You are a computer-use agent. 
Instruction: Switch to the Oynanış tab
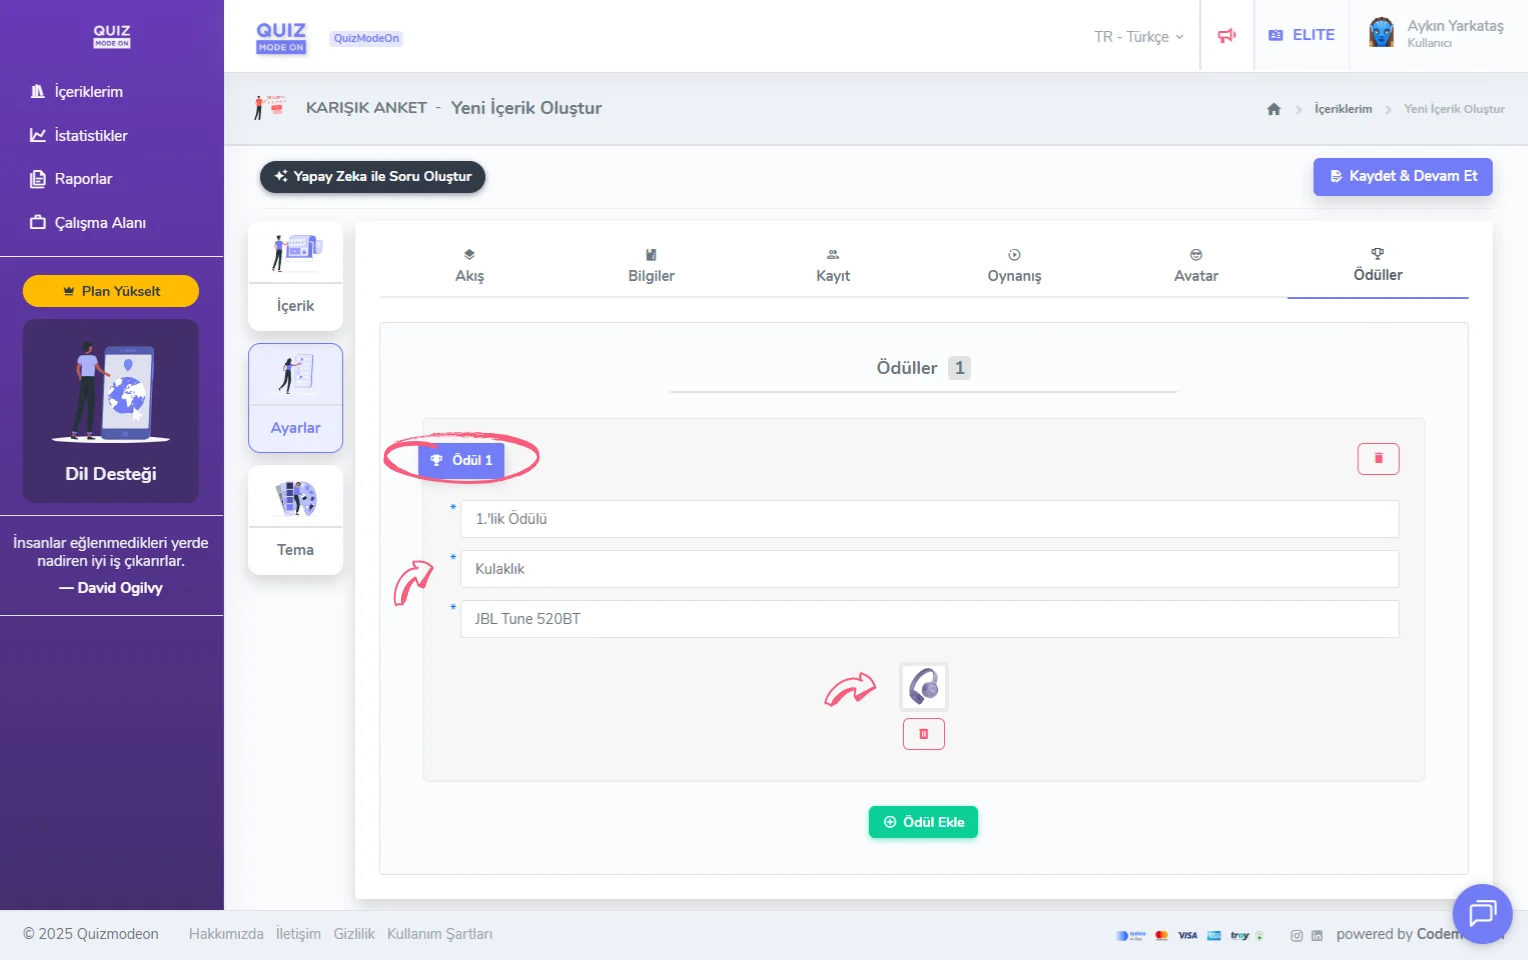click(x=1014, y=266)
